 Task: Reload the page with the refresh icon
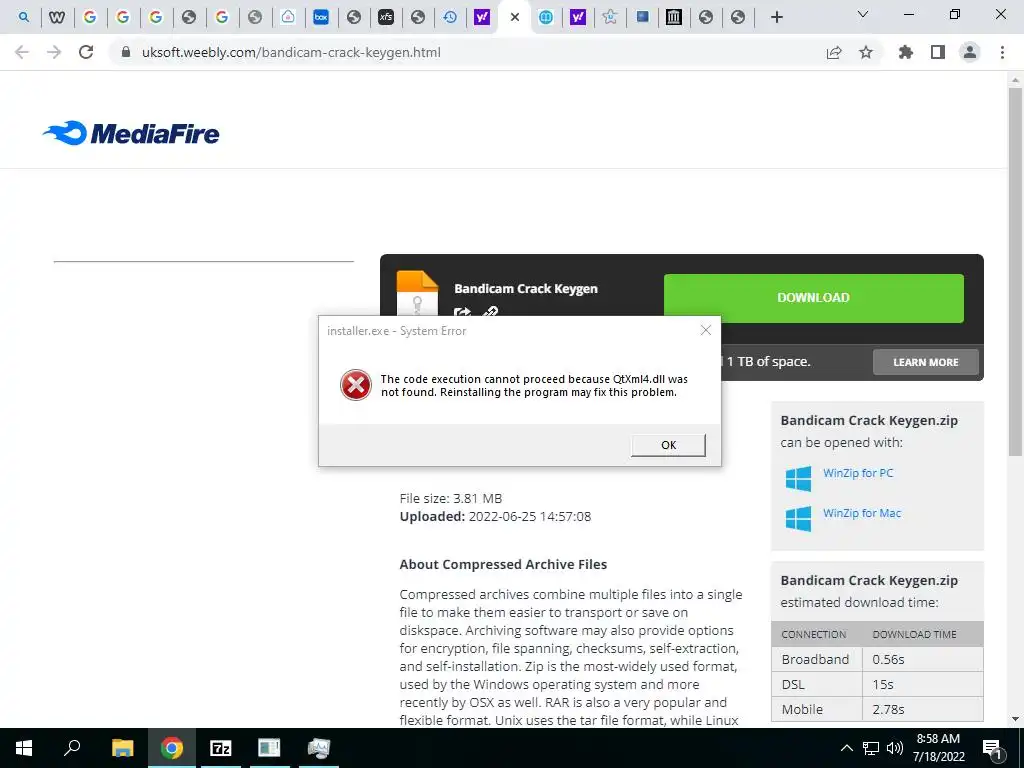click(x=86, y=52)
